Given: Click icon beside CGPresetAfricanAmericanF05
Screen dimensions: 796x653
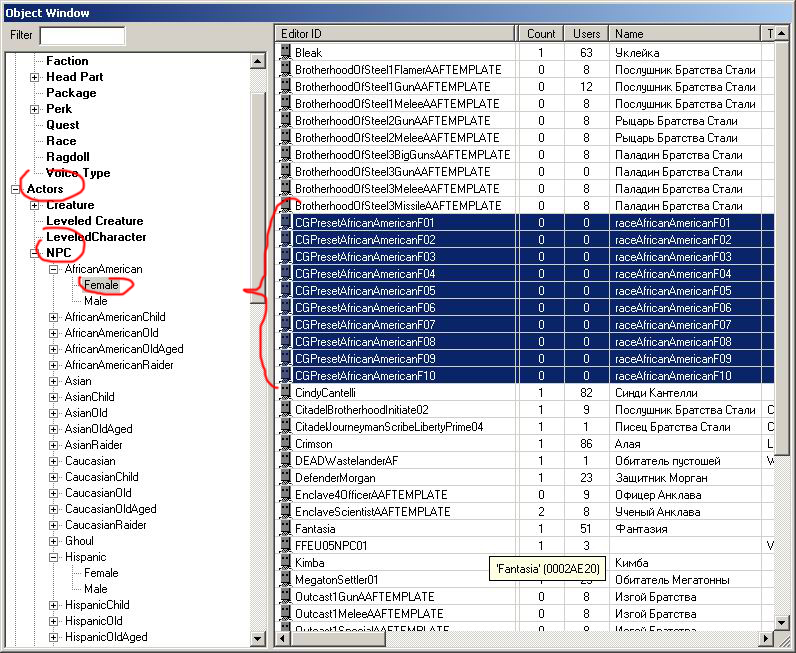Looking at the screenshot, I should (286, 290).
